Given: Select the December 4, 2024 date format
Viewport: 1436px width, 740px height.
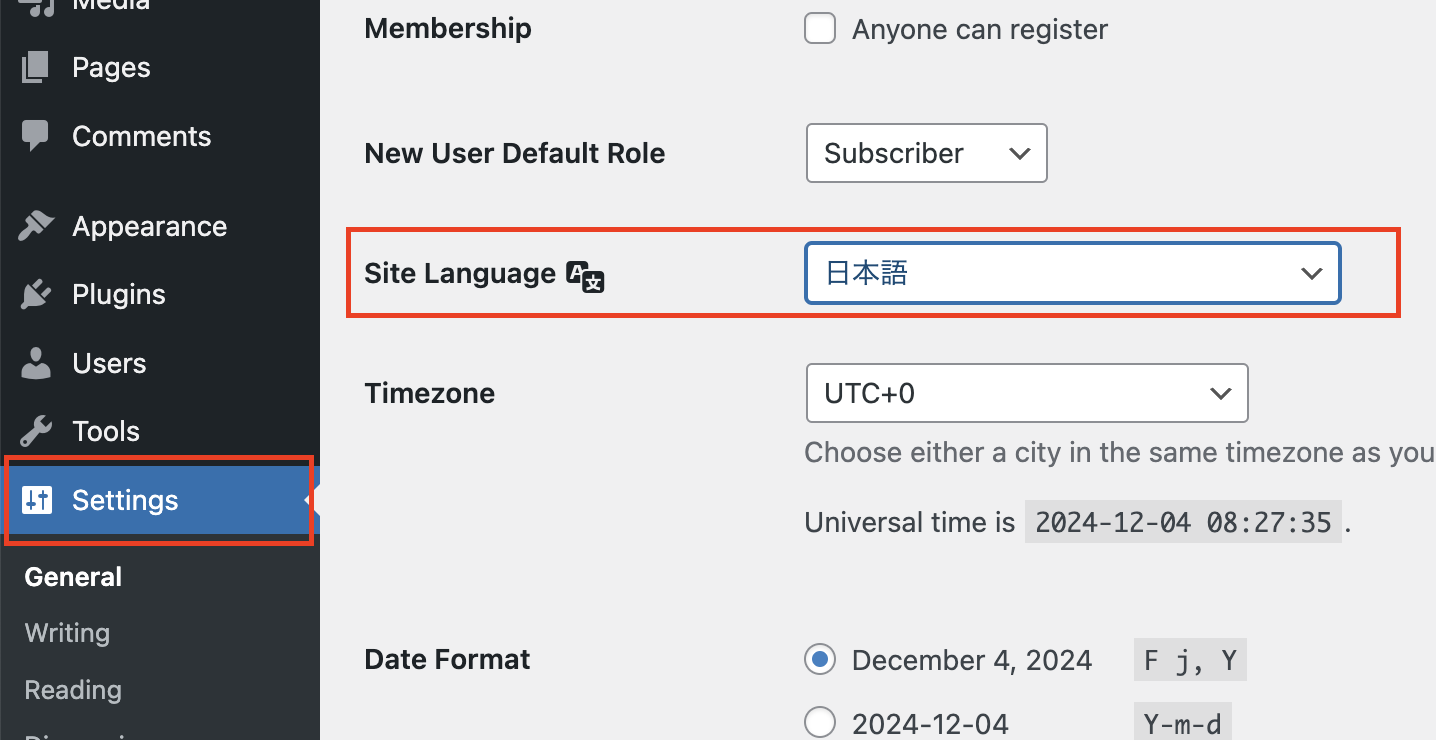Looking at the screenshot, I should (x=820, y=660).
